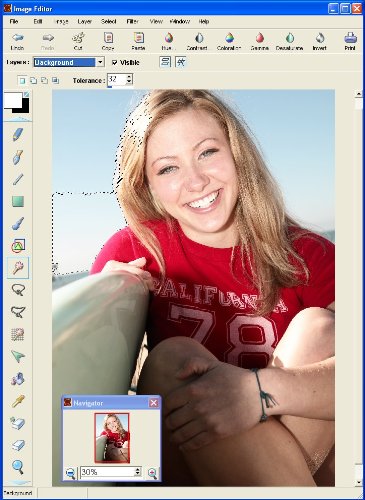Choose the add to selection mode

click(x=33, y=80)
